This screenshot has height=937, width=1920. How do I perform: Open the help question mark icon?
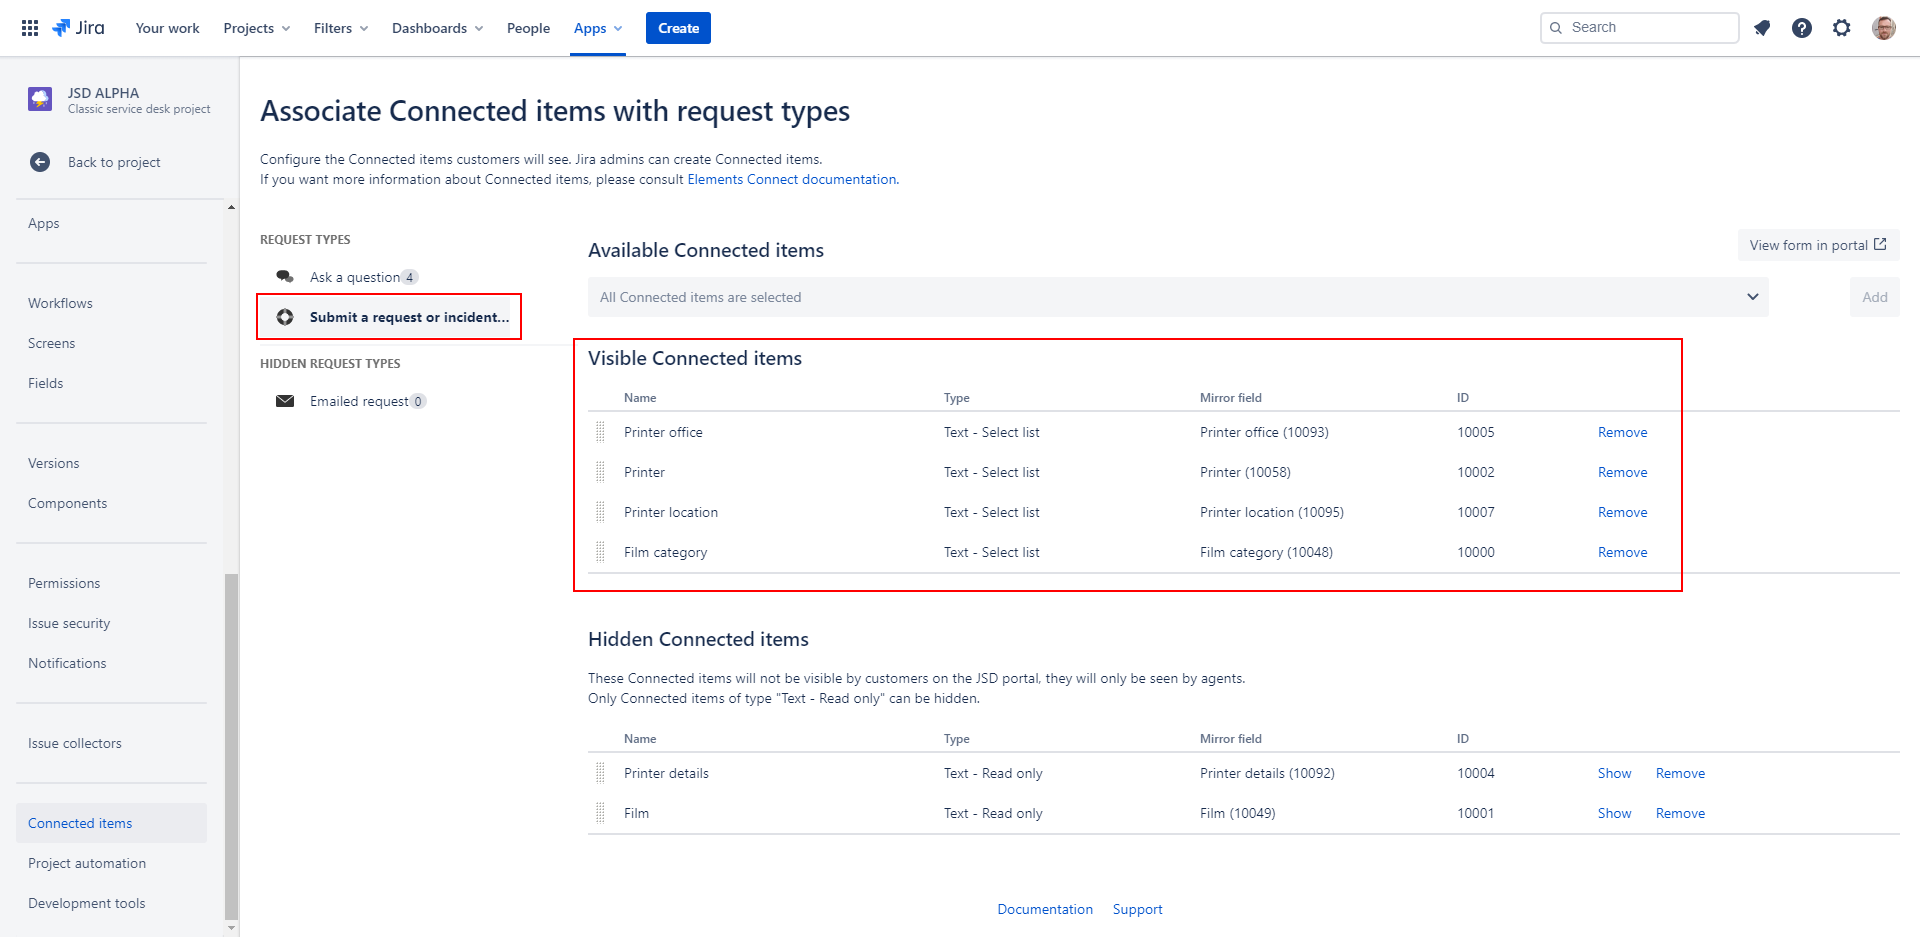1802,28
